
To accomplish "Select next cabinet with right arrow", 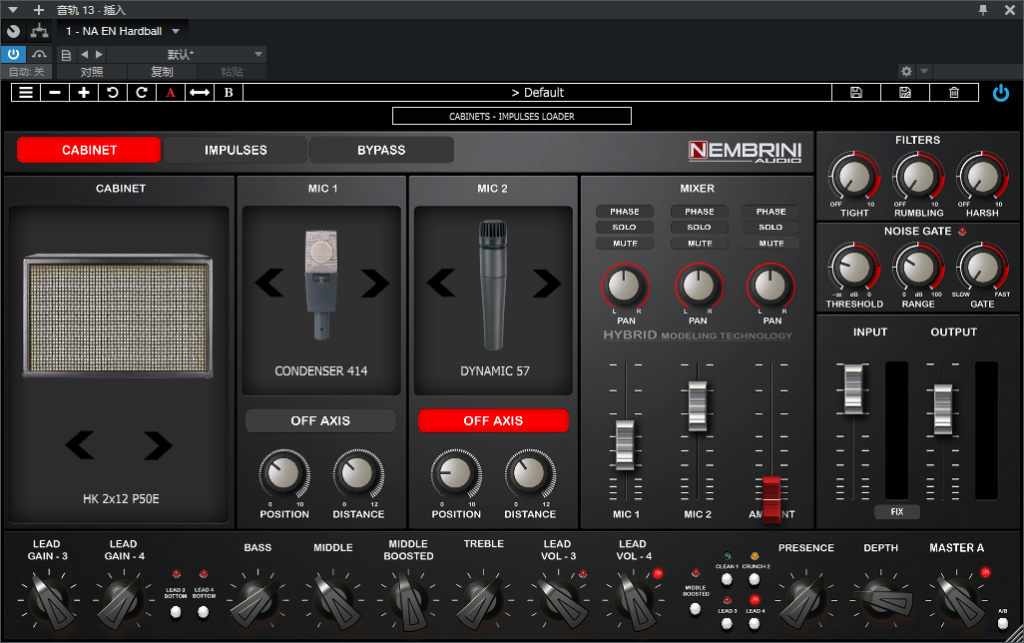I will pos(158,445).
